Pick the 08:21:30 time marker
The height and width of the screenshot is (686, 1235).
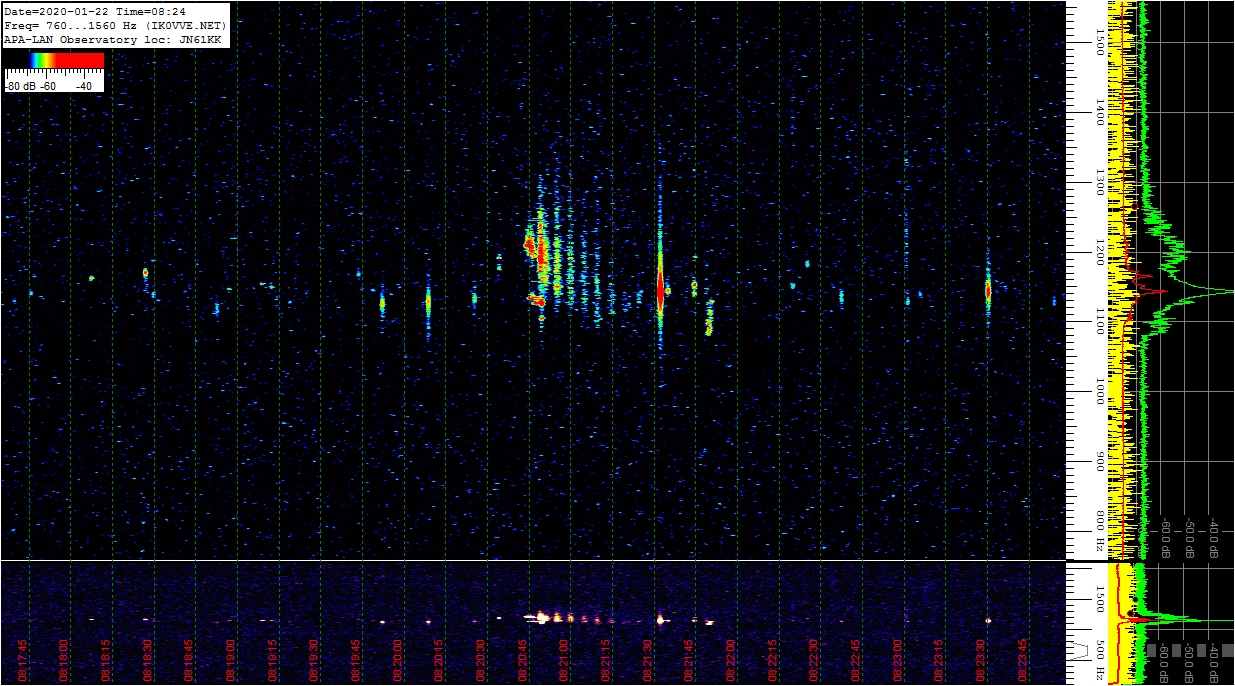[x=649, y=659]
